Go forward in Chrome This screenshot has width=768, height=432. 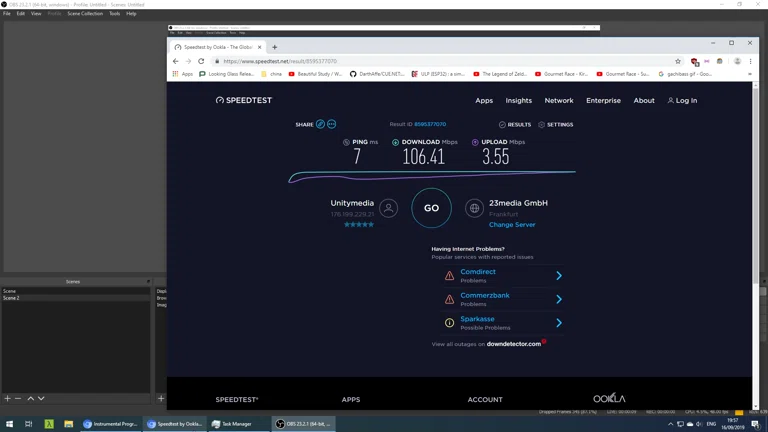pyautogui.click(x=189, y=61)
